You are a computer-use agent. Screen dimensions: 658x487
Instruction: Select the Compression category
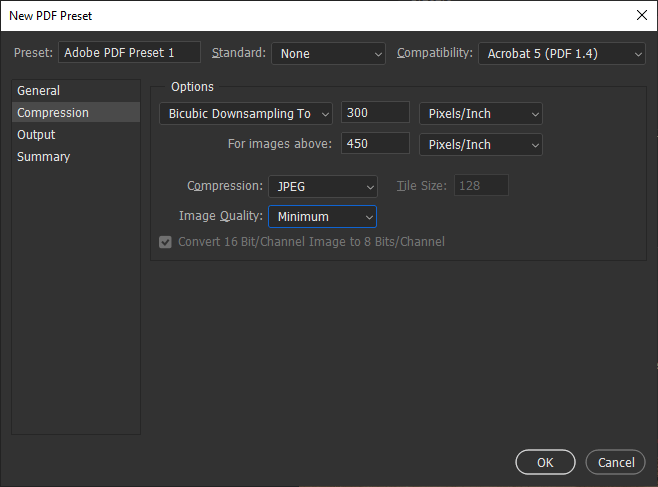point(53,113)
